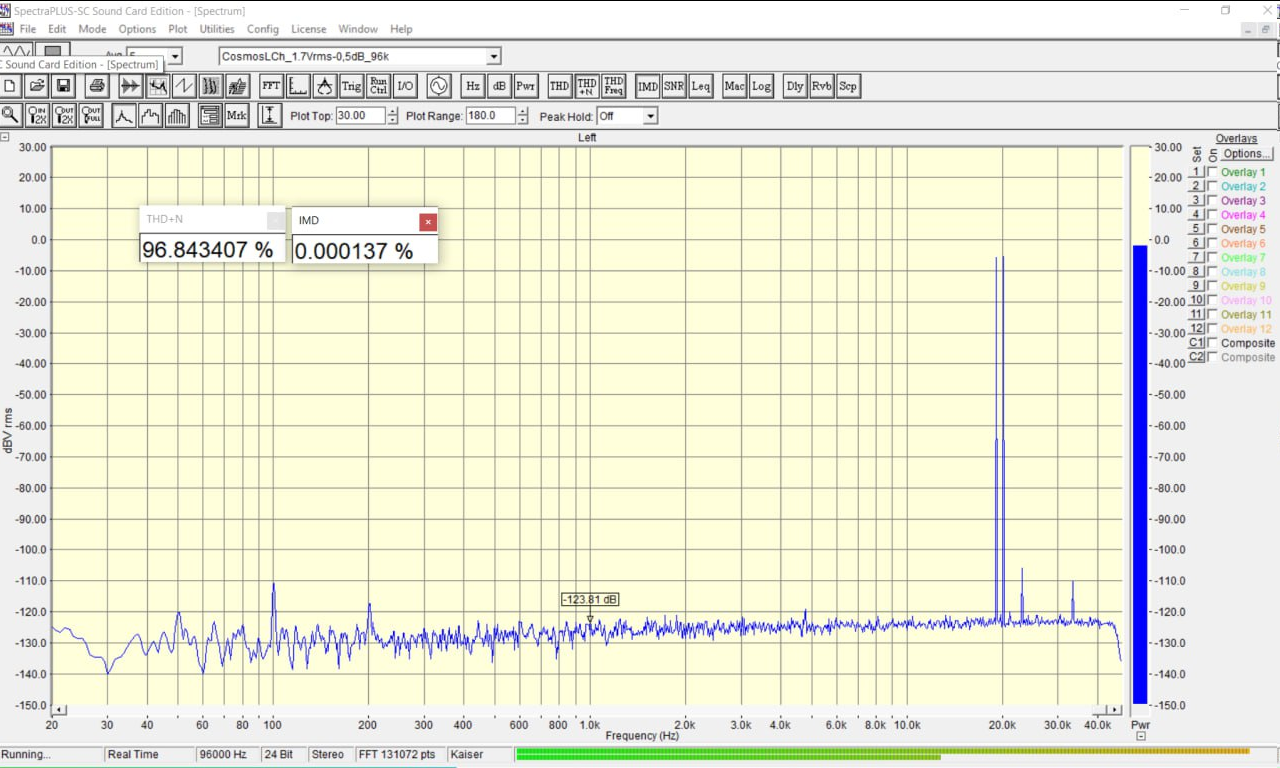Click the Log data logging button
This screenshot has height=768, width=1280.
tap(762, 86)
